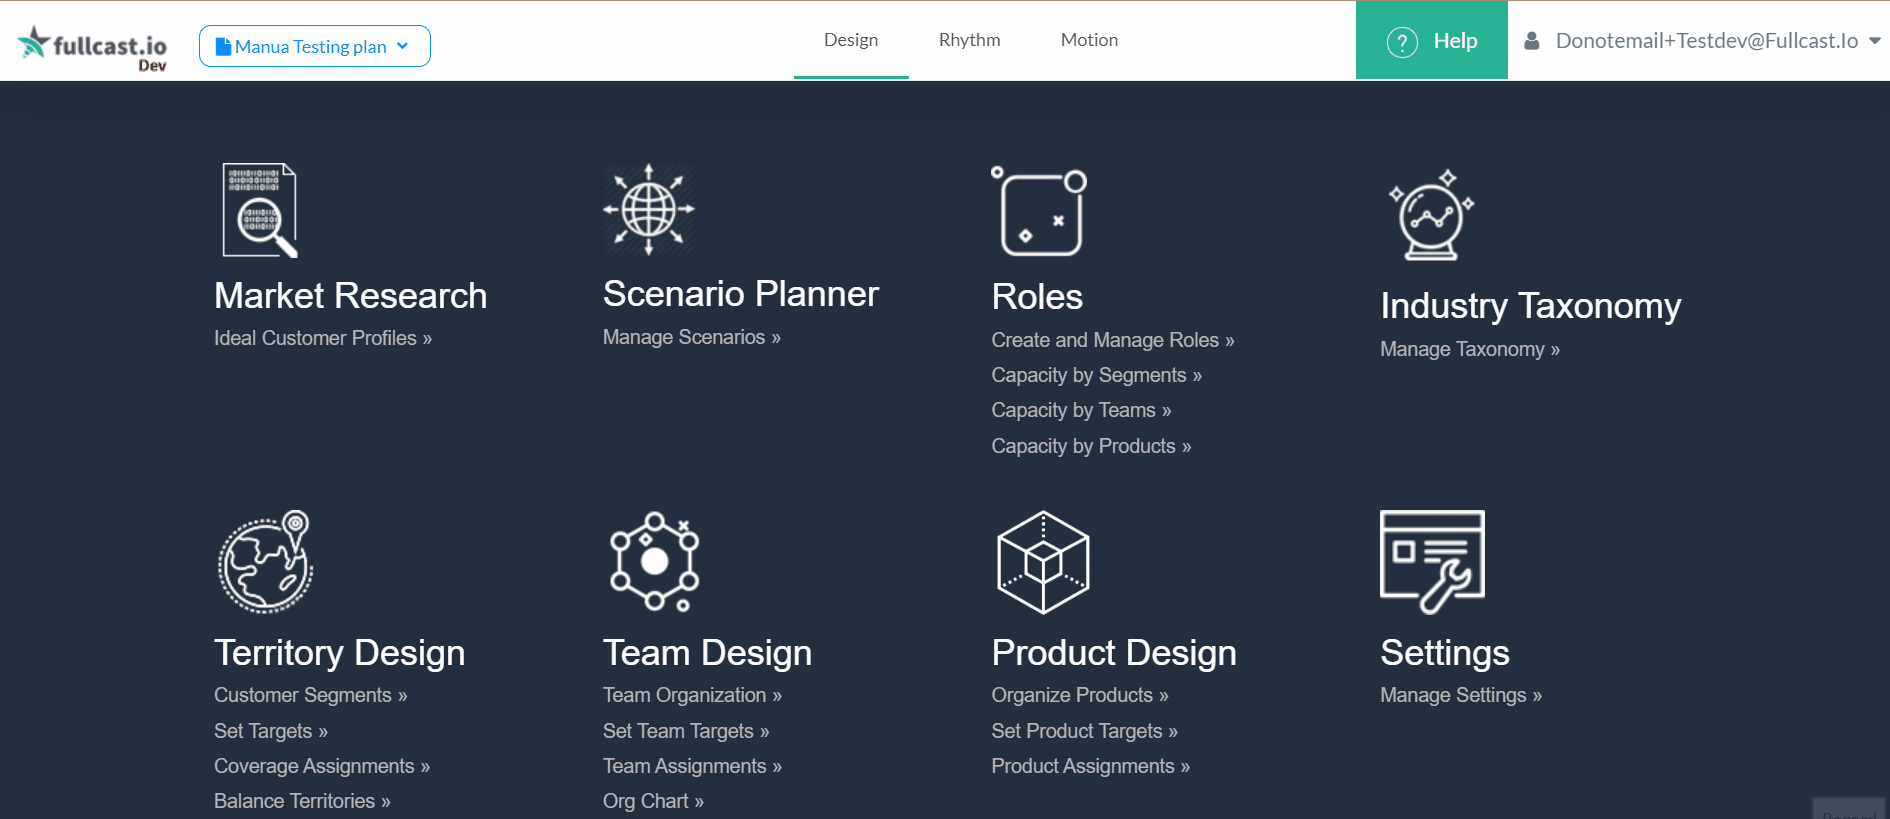Click the Settings wrench window icon
This screenshot has width=1890, height=819.
pos(1432,561)
